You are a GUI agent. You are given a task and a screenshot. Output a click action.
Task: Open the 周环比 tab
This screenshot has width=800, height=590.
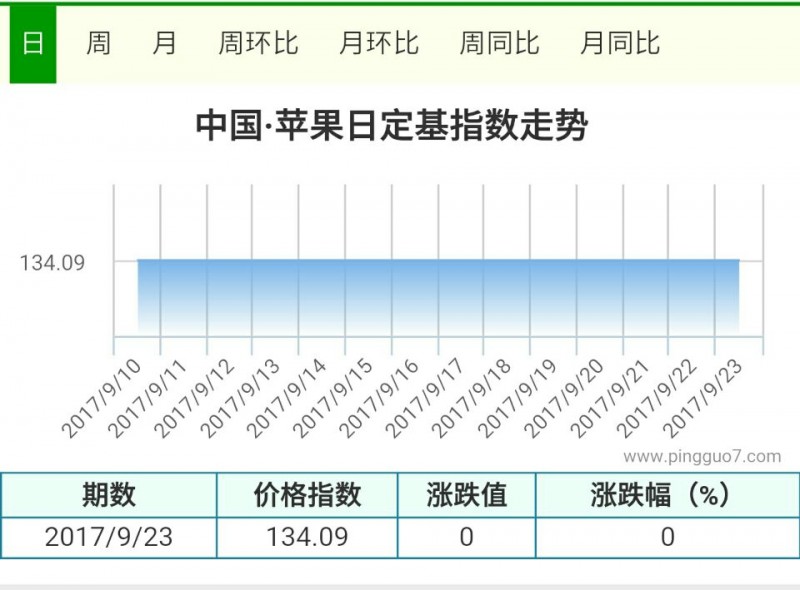[x=258, y=43]
